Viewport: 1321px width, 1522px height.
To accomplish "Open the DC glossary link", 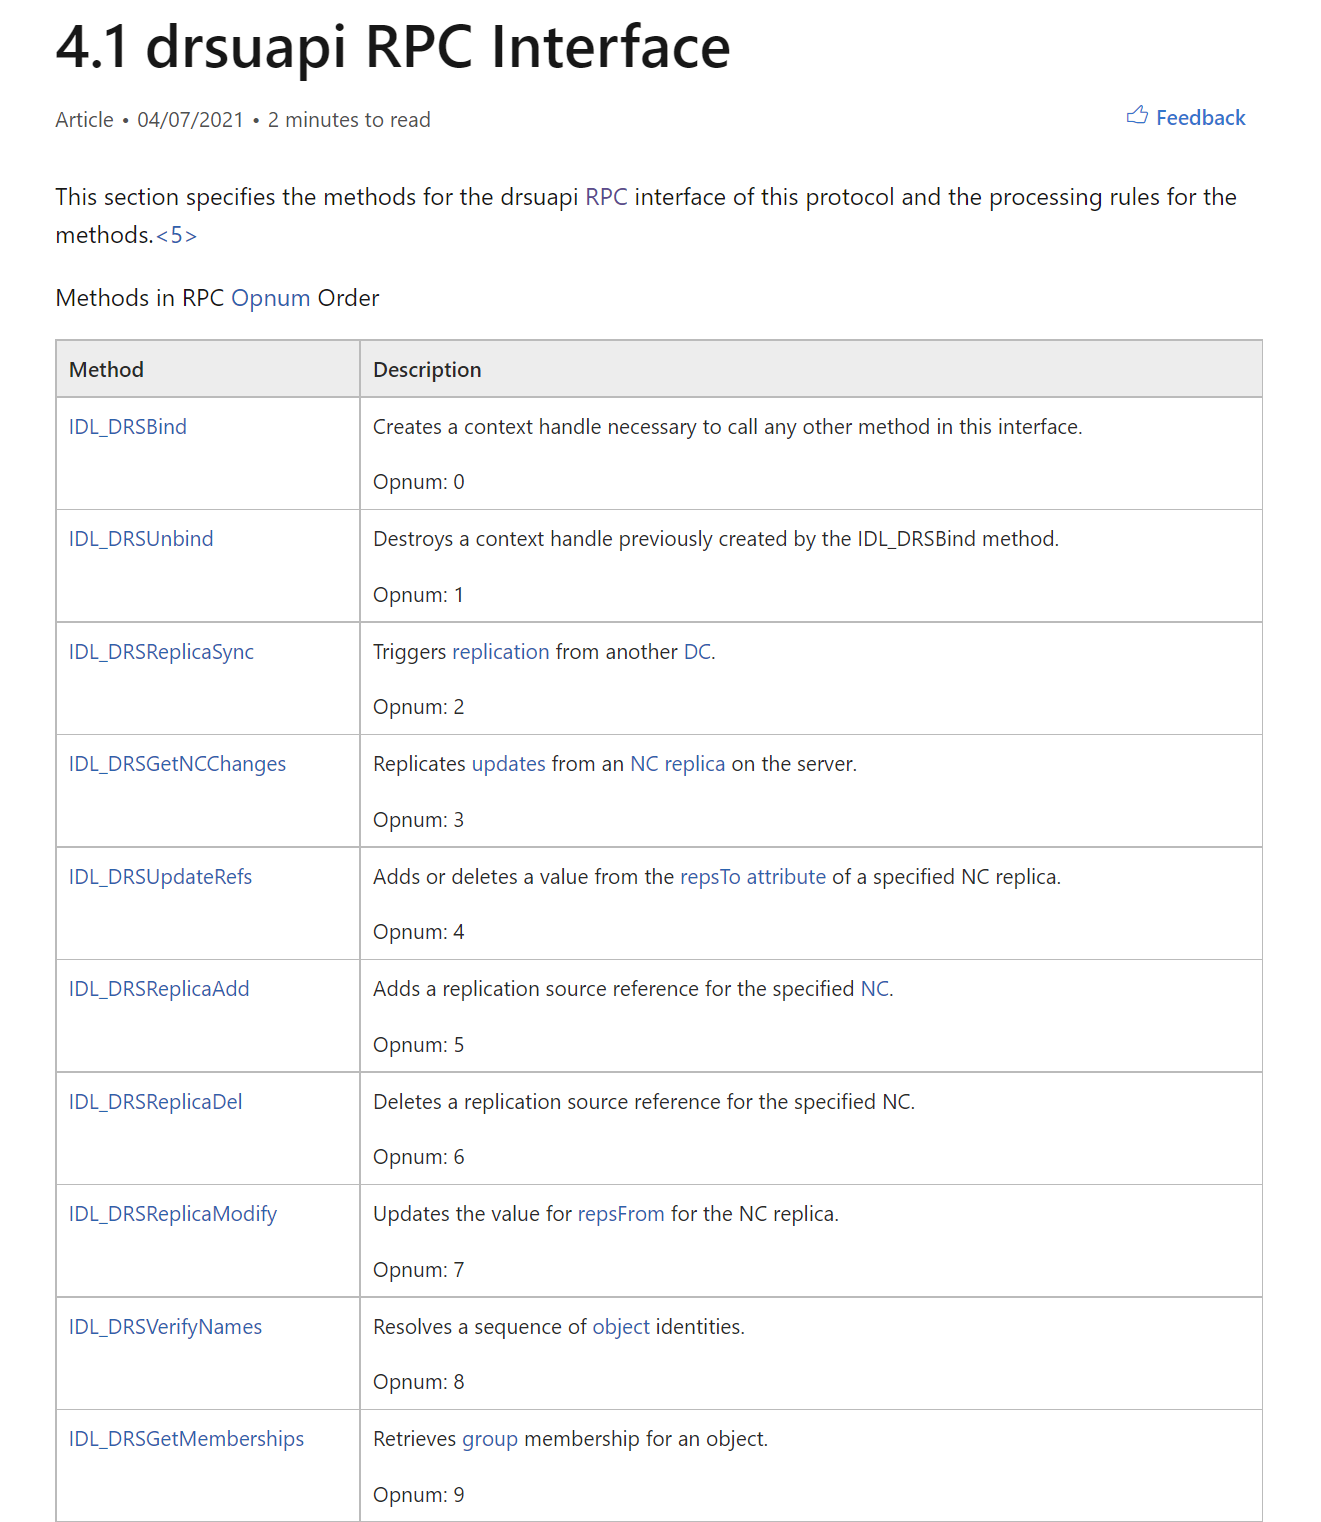I will point(697,652).
